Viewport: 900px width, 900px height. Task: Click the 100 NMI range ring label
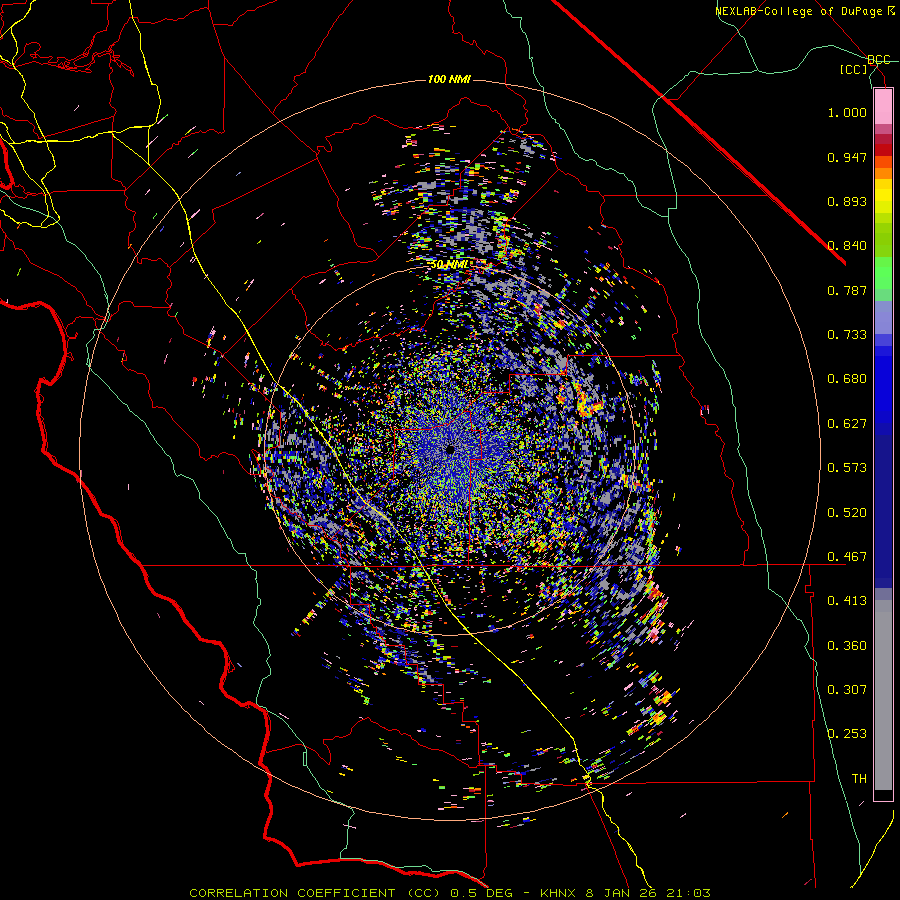point(449,79)
